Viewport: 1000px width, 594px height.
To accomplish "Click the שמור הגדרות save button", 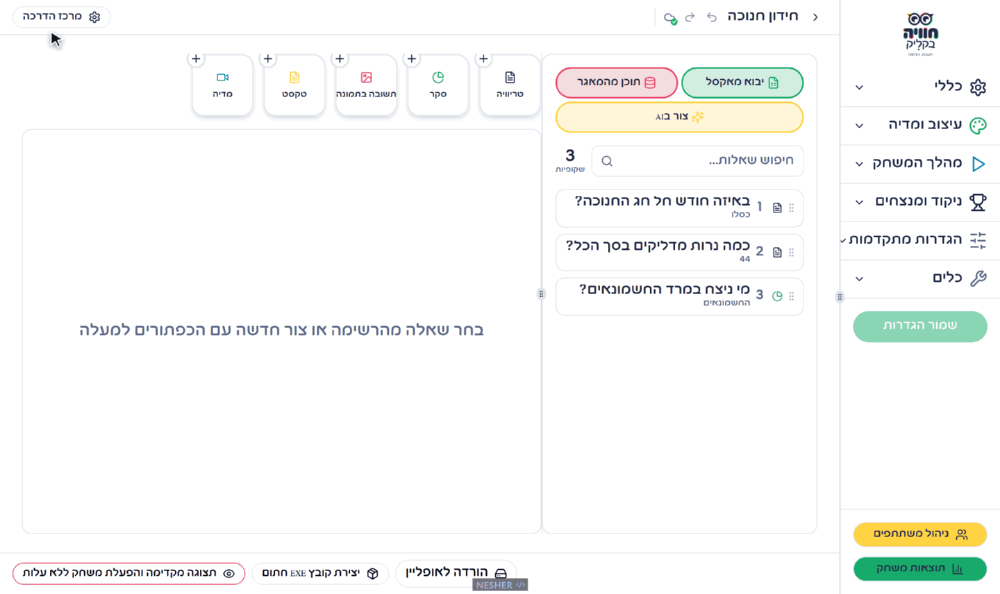I will (920, 326).
